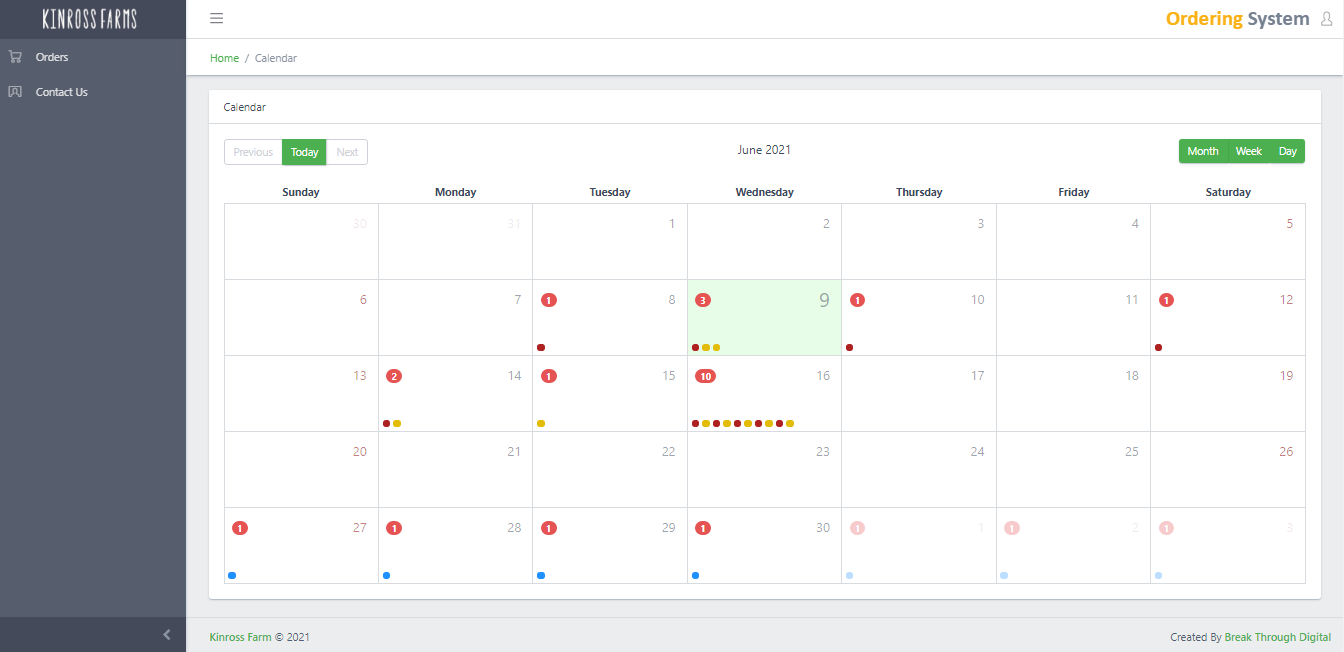Click the Orders cart icon
The height and width of the screenshot is (652, 1344).
coord(15,57)
